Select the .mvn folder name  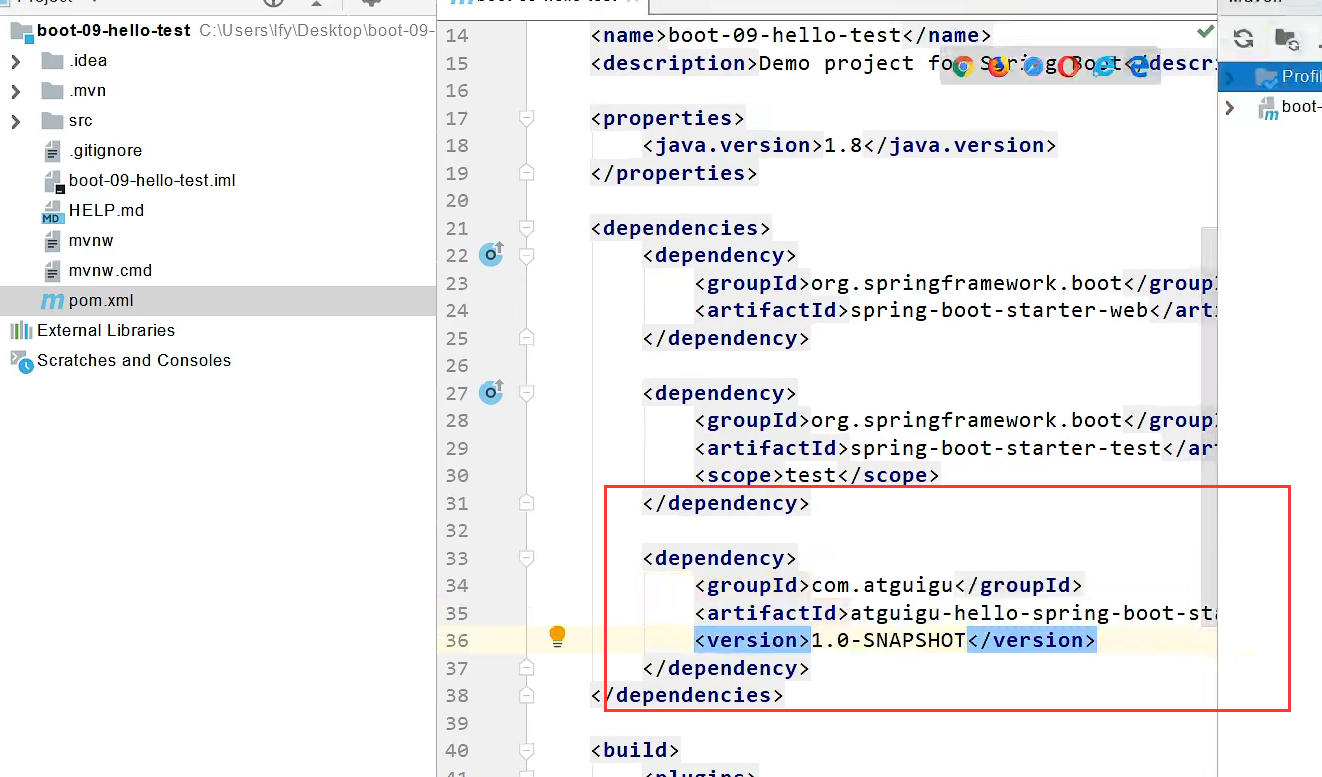click(87, 91)
